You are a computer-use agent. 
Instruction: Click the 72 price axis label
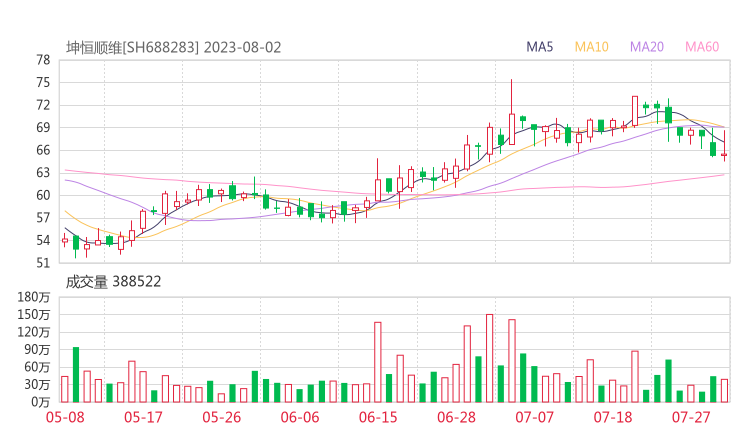pos(43,105)
